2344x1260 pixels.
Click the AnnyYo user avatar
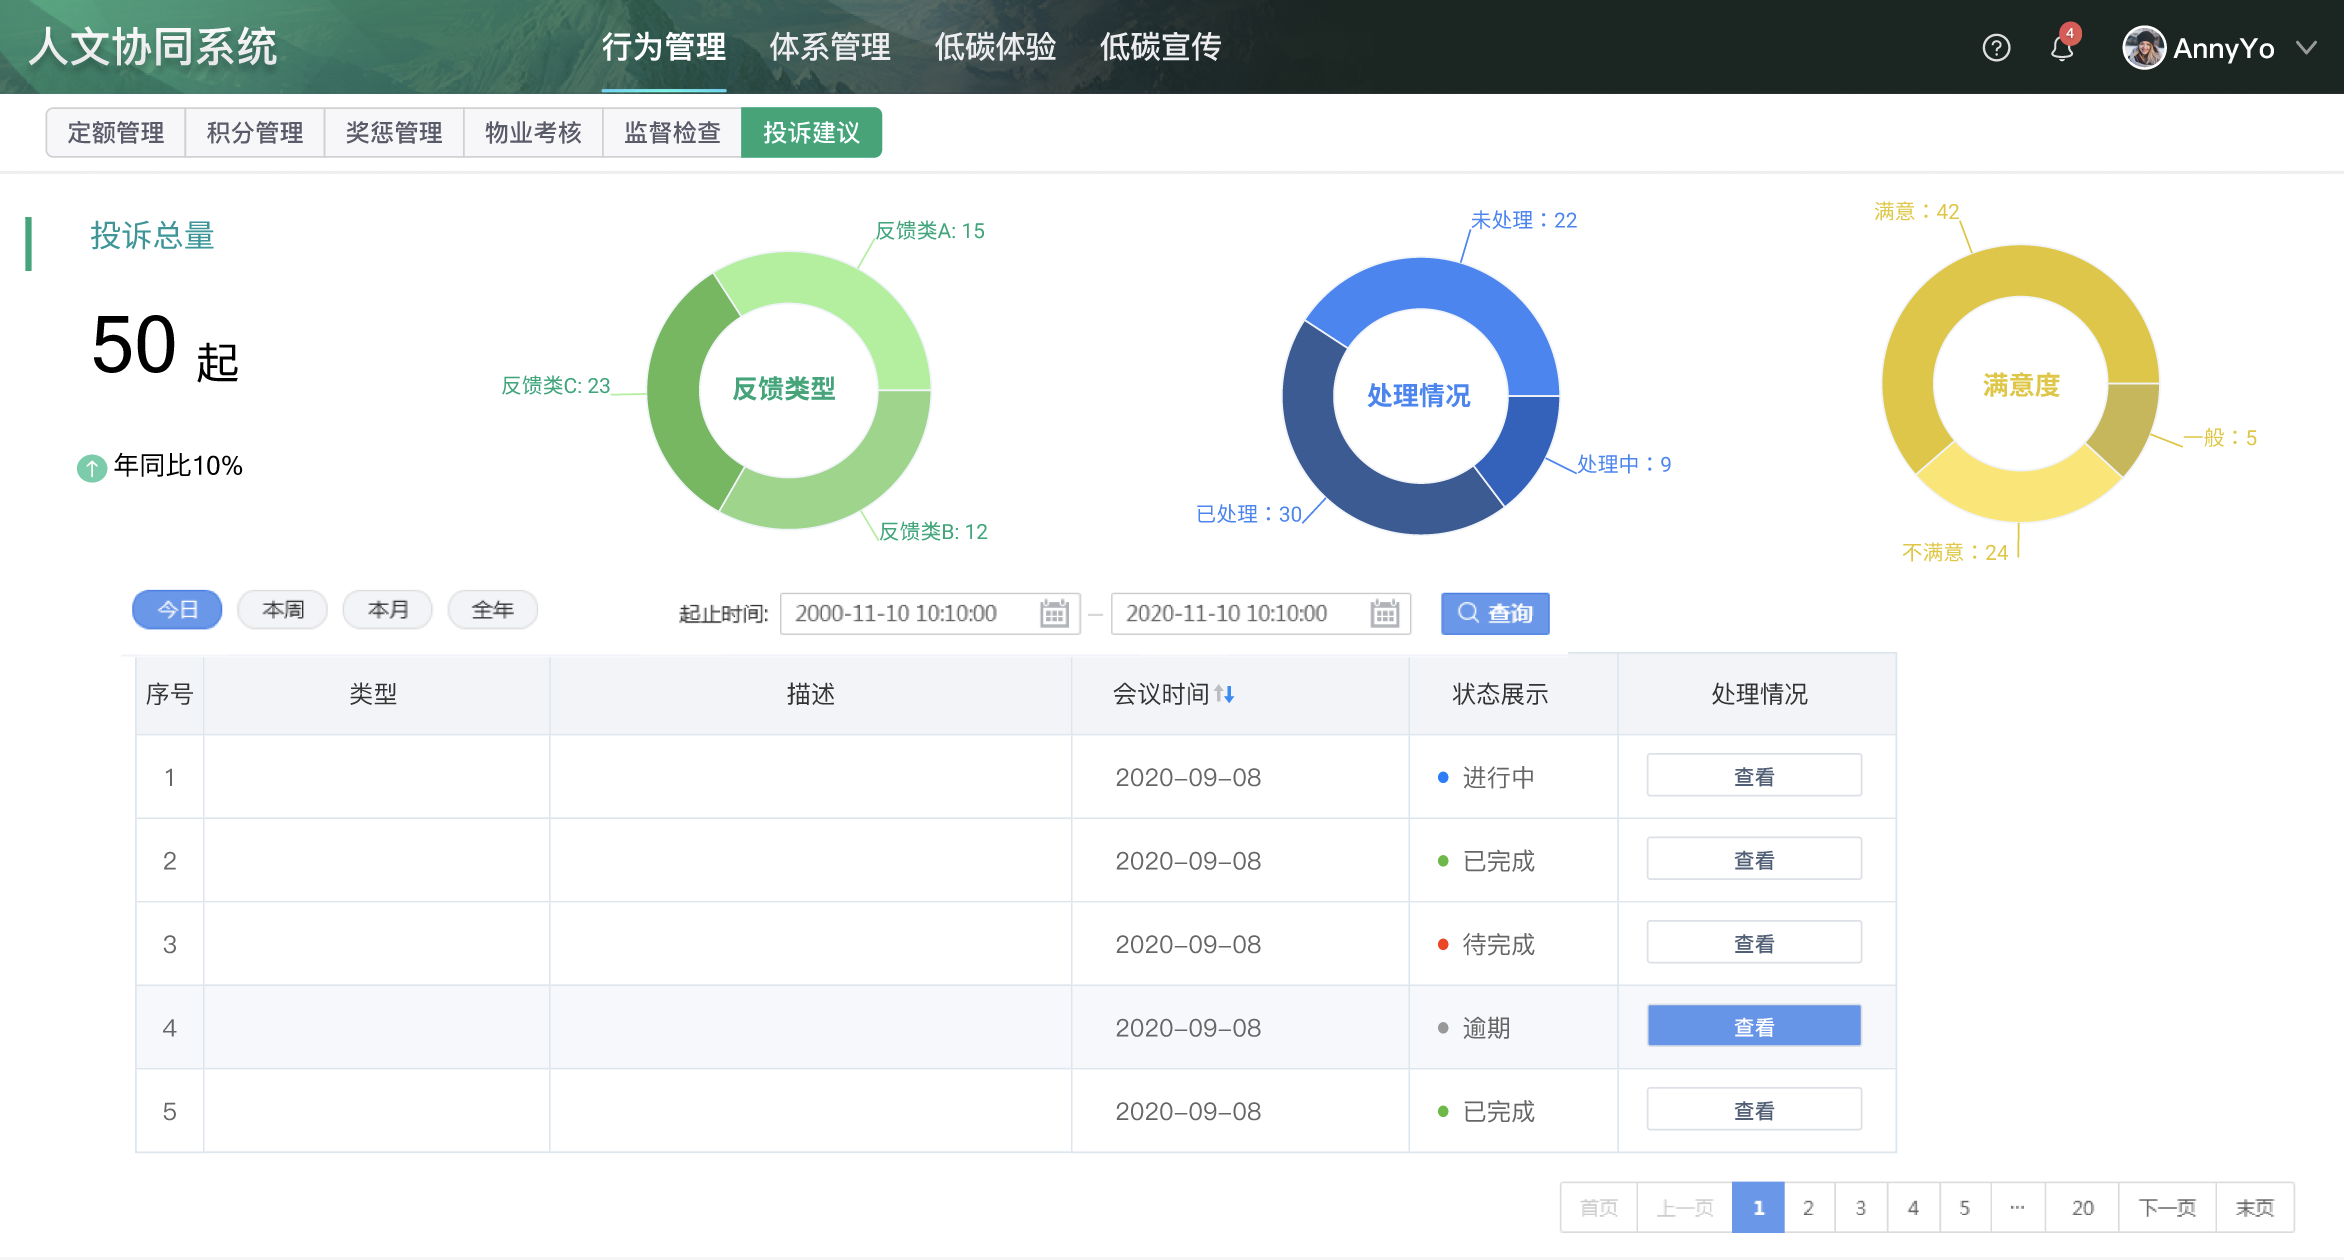[2143, 48]
